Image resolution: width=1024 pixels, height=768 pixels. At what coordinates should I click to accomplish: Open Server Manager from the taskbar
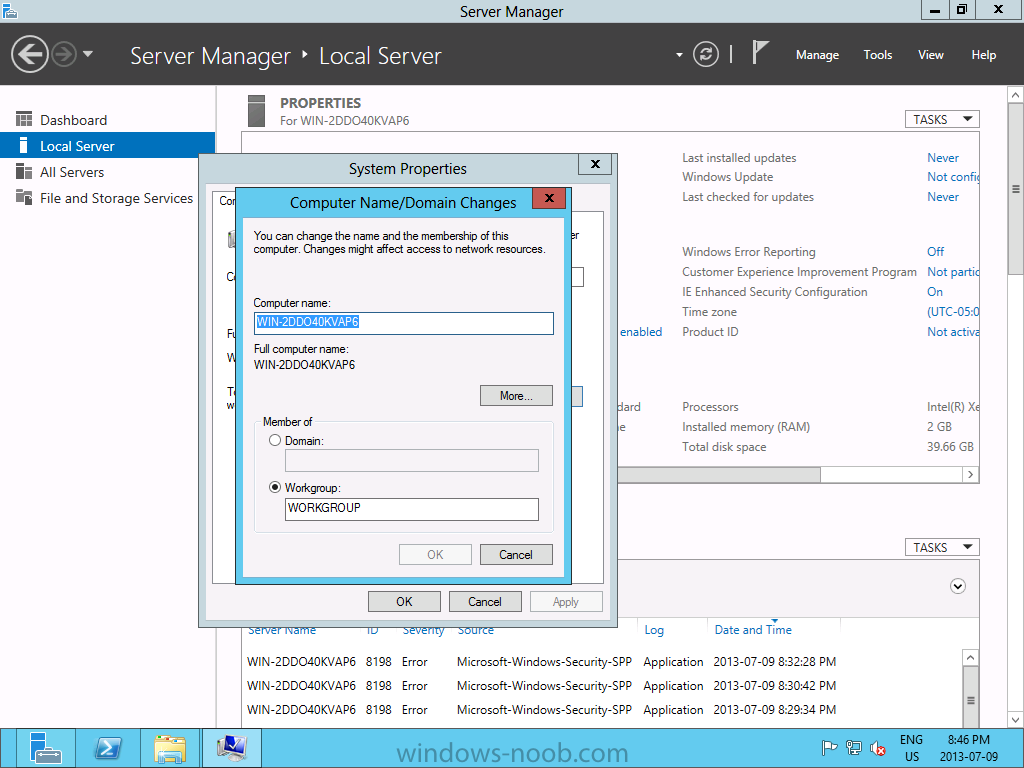tap(45, 748)
